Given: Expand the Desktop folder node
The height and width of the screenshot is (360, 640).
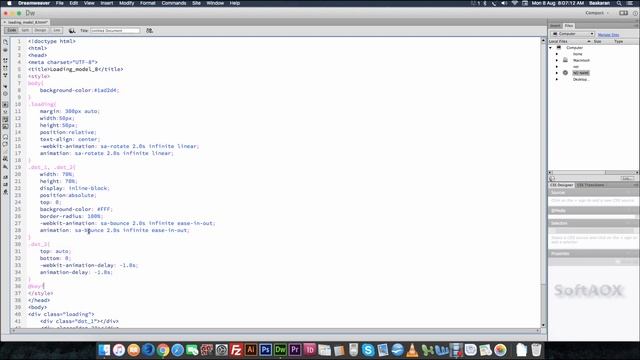Looking at the screenshot, I should pos(557,79).
